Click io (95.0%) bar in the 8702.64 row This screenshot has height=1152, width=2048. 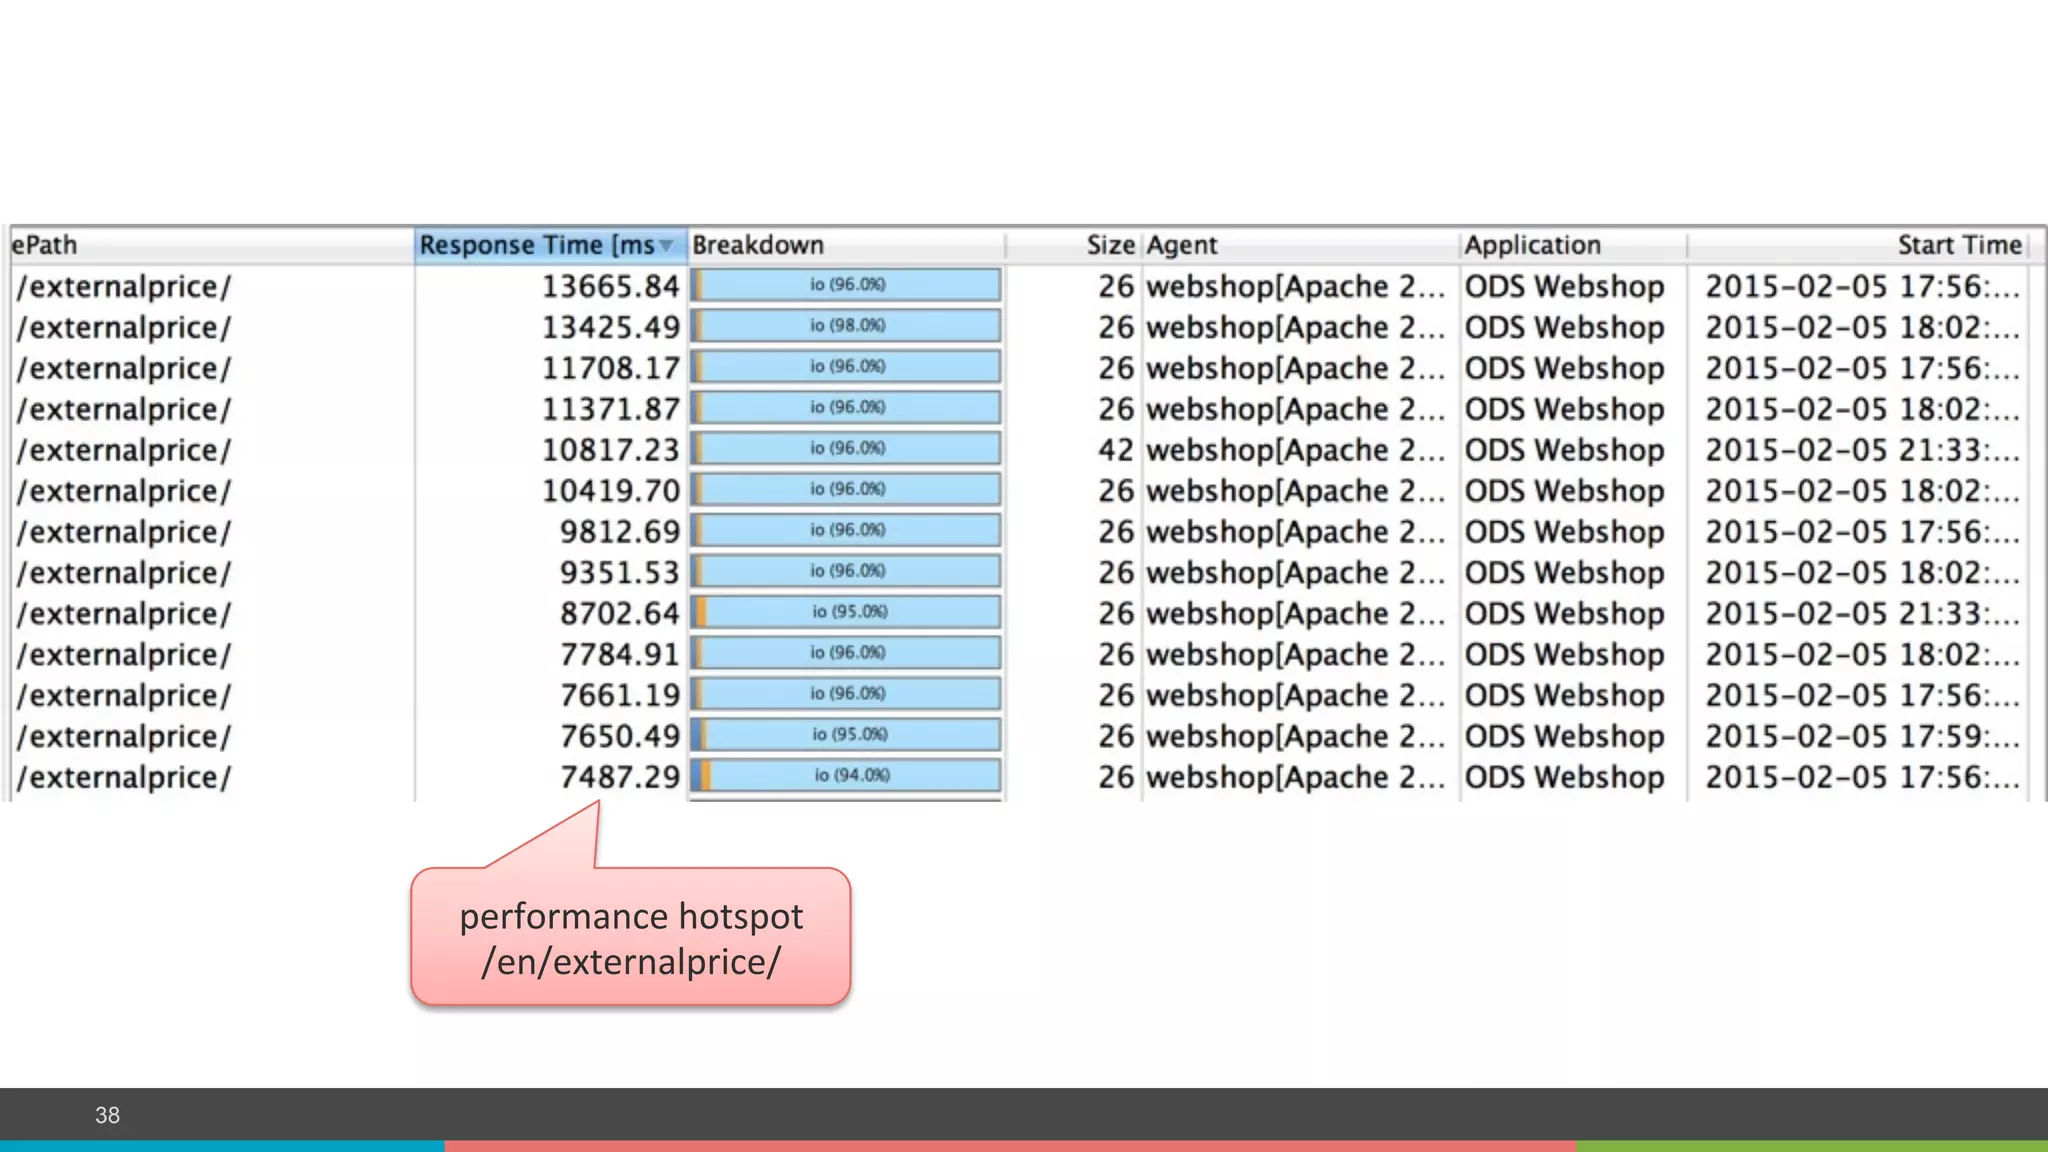pyautogui.click(x=846, y=612)
